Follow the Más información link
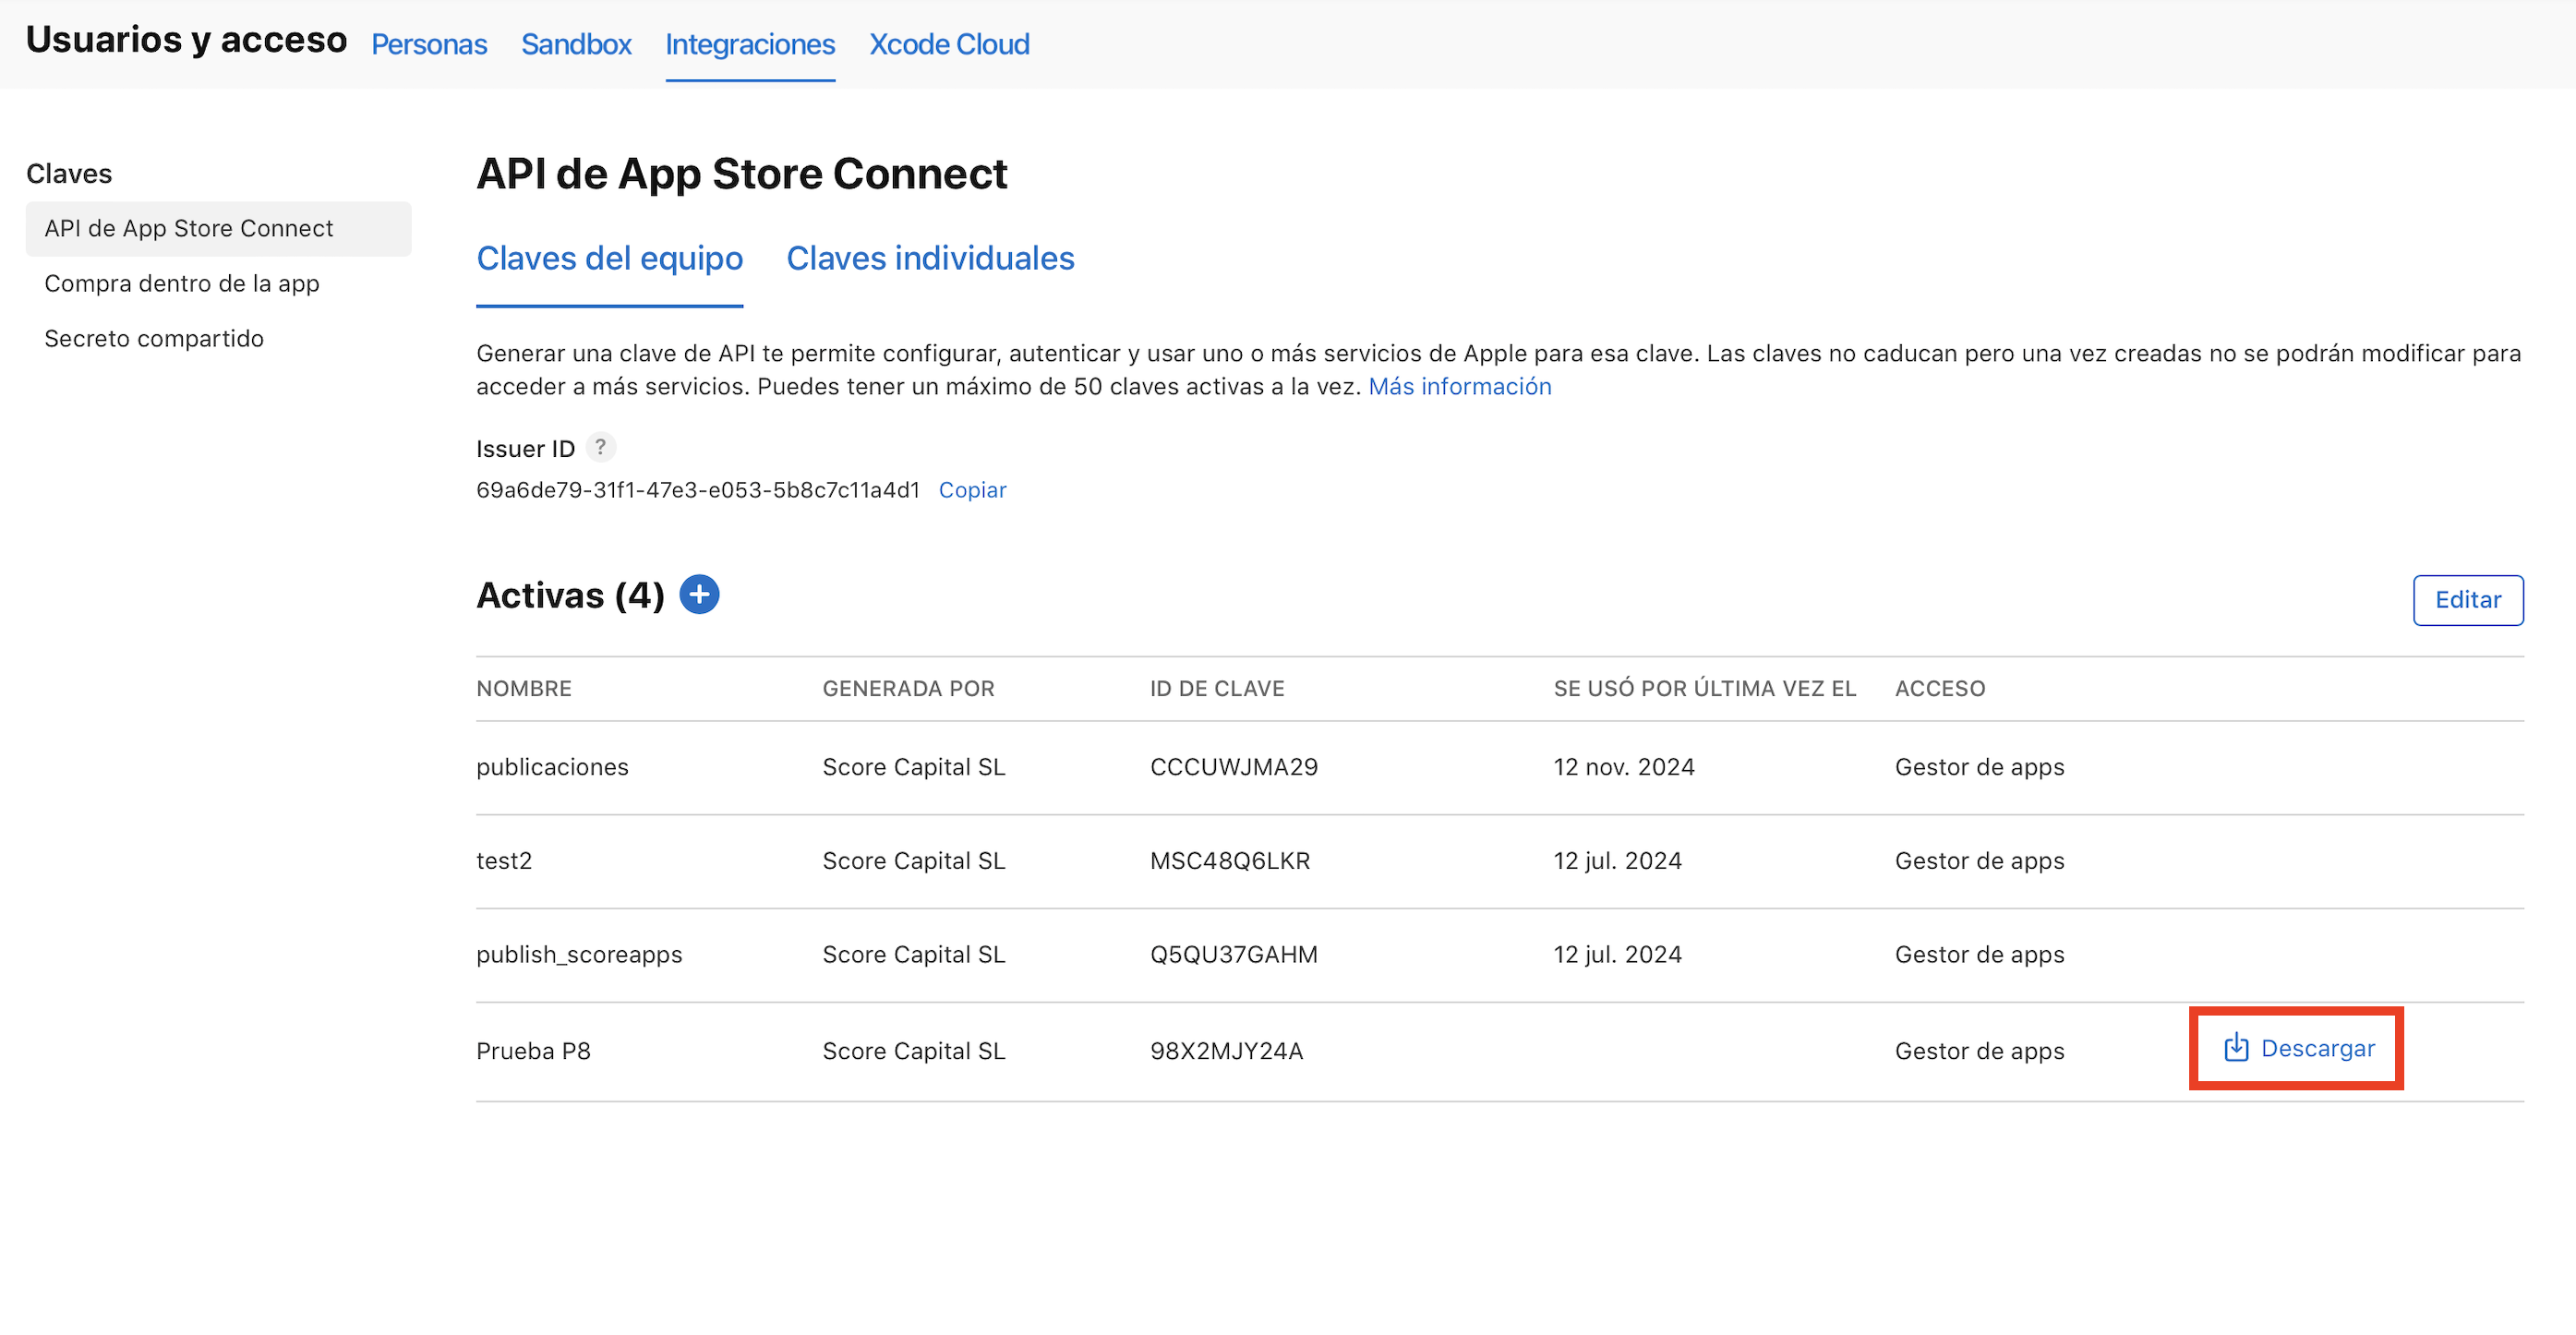This screenshot has width=2576, height=1335. click(1460, 386)
